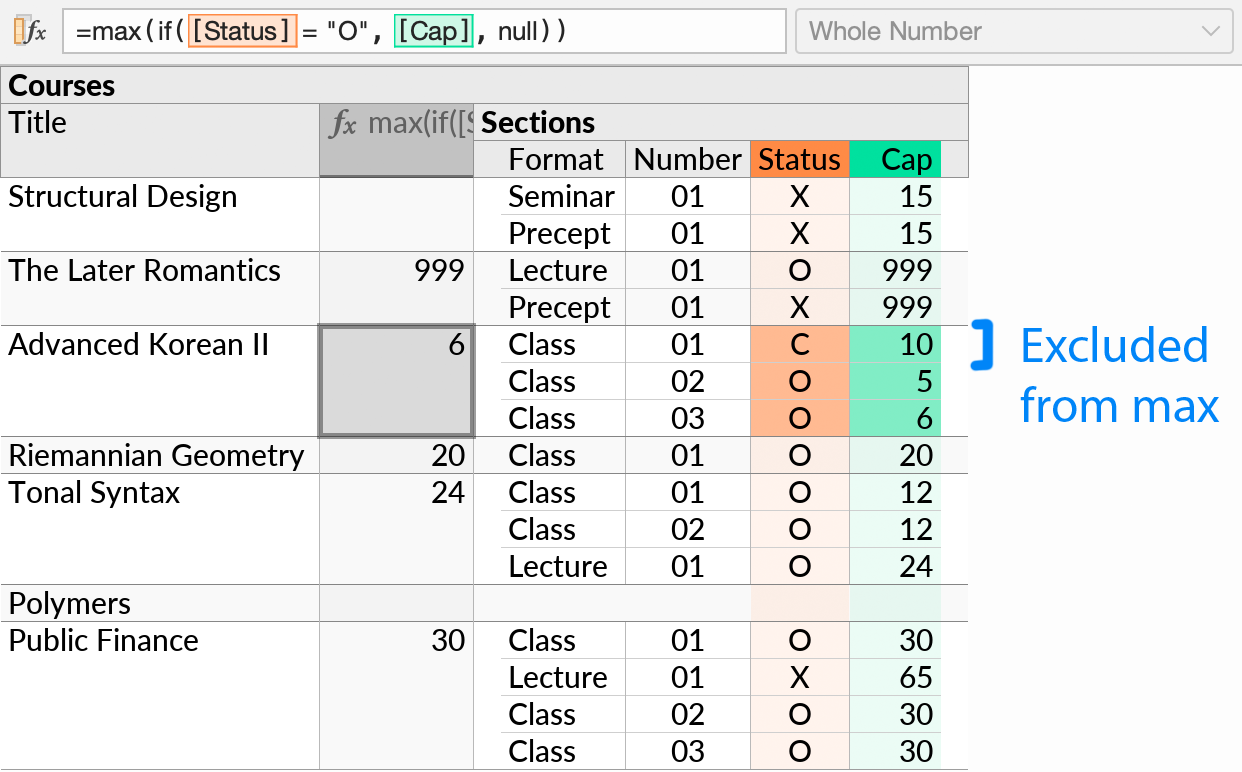Select the orange Status column header
This screenshot has height=772, width=1242.
pos(799,159)
